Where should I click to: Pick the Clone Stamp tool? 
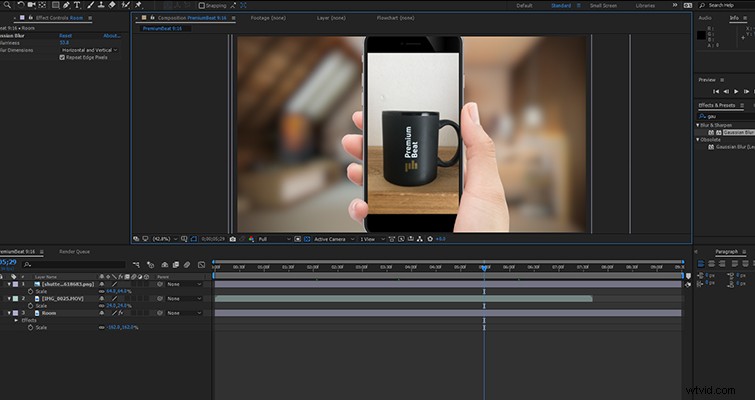tap(101, 5)
